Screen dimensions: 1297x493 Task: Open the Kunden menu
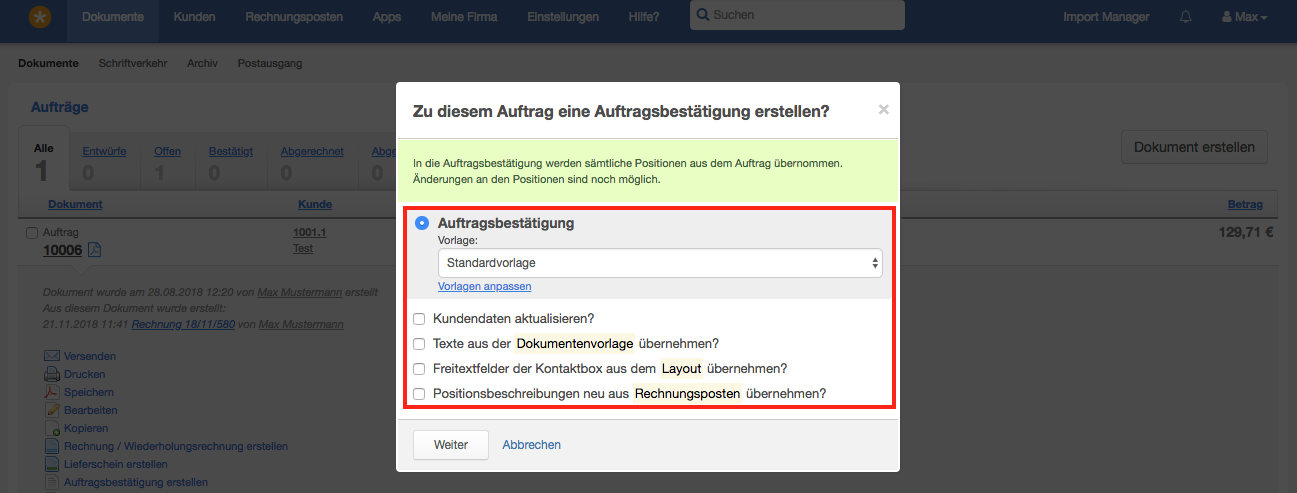[x=194, y=17]
